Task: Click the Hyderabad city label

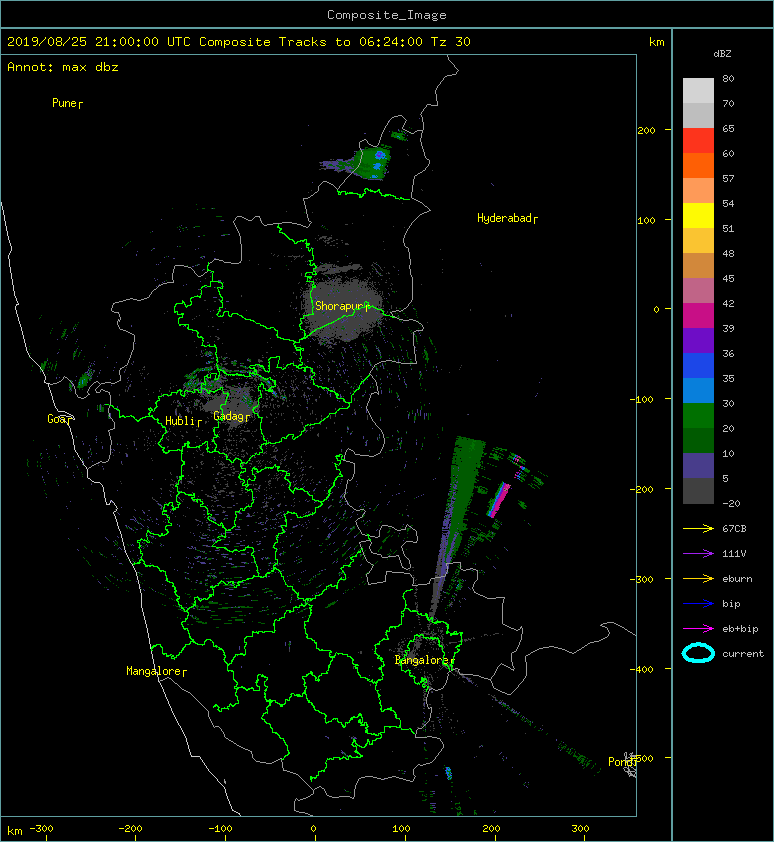Action: pos(504,218)
